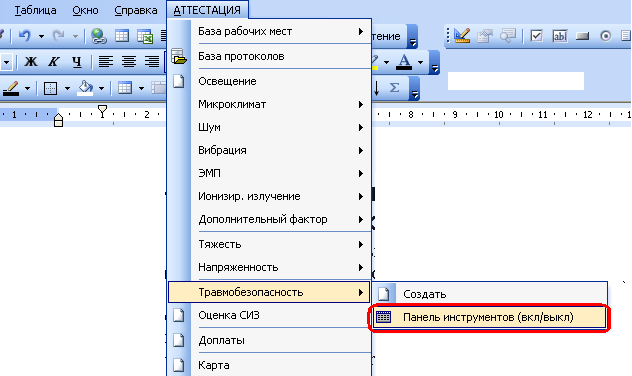Viewport: 632px width, 376px height.
Task: Close the open АТТЕСТАЦИЯ menu
Action: click(x=207, y=10)
